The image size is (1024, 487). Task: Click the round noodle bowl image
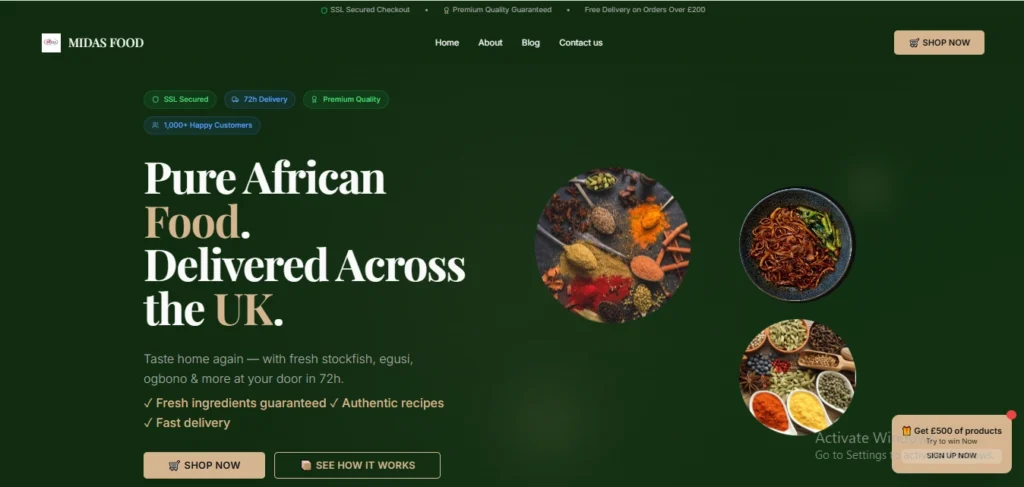[797, 244]
